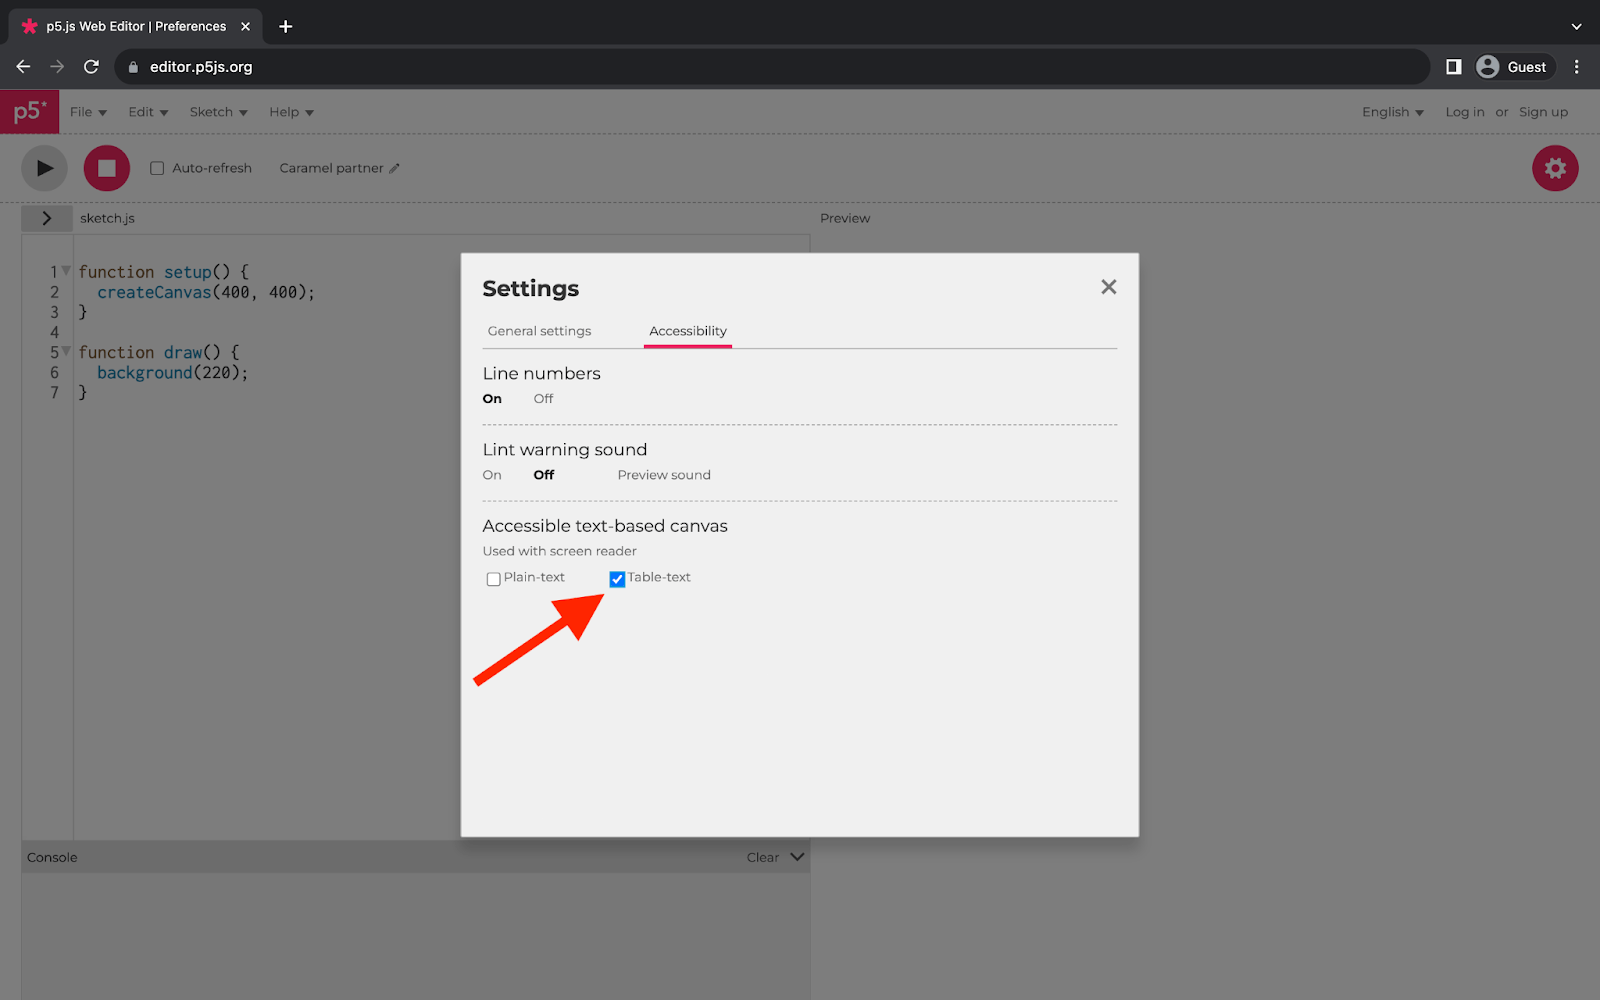Run the sketch with the Play button
This screenshot has width=1600, height=1000.
43,167
